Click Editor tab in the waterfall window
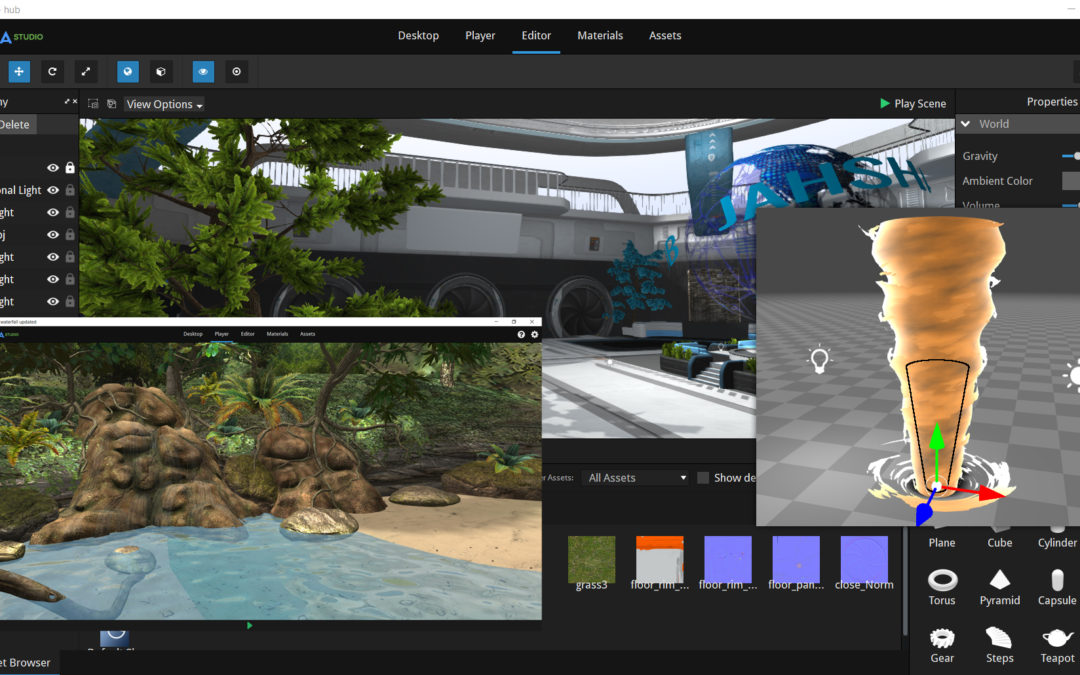Image resolution: width=1080 pixels, height=675 pixels. coord(248,334)
